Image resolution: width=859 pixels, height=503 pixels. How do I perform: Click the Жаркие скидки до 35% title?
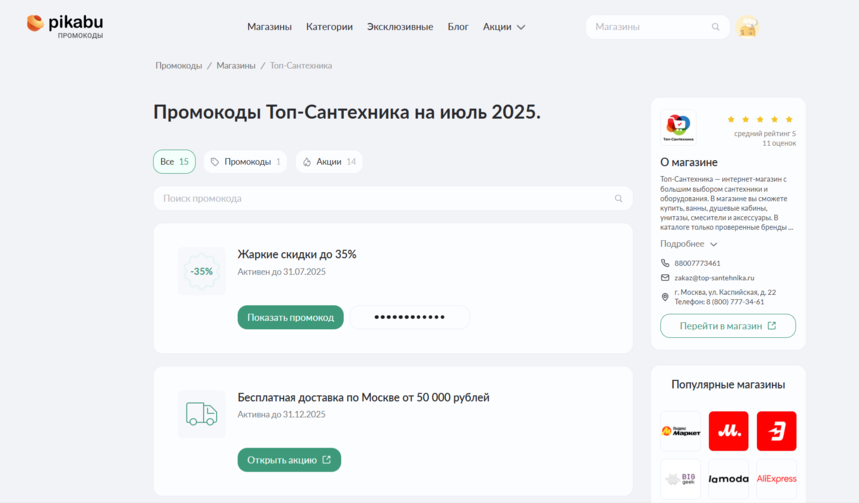pos(297,254)
